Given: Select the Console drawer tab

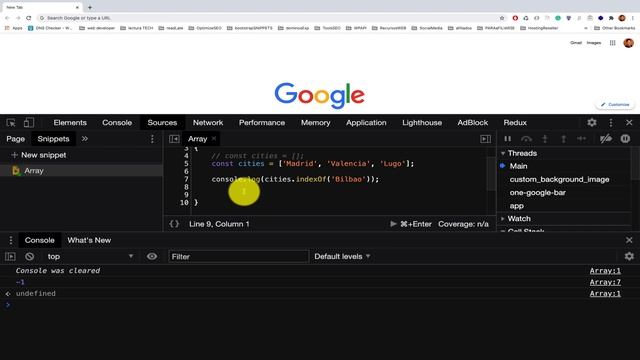Looking at the screenshot, I should (40, 240).
